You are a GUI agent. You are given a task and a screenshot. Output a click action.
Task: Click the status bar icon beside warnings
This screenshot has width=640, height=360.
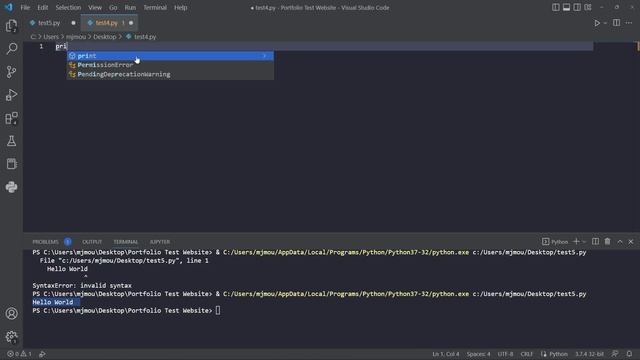[42, 354]
